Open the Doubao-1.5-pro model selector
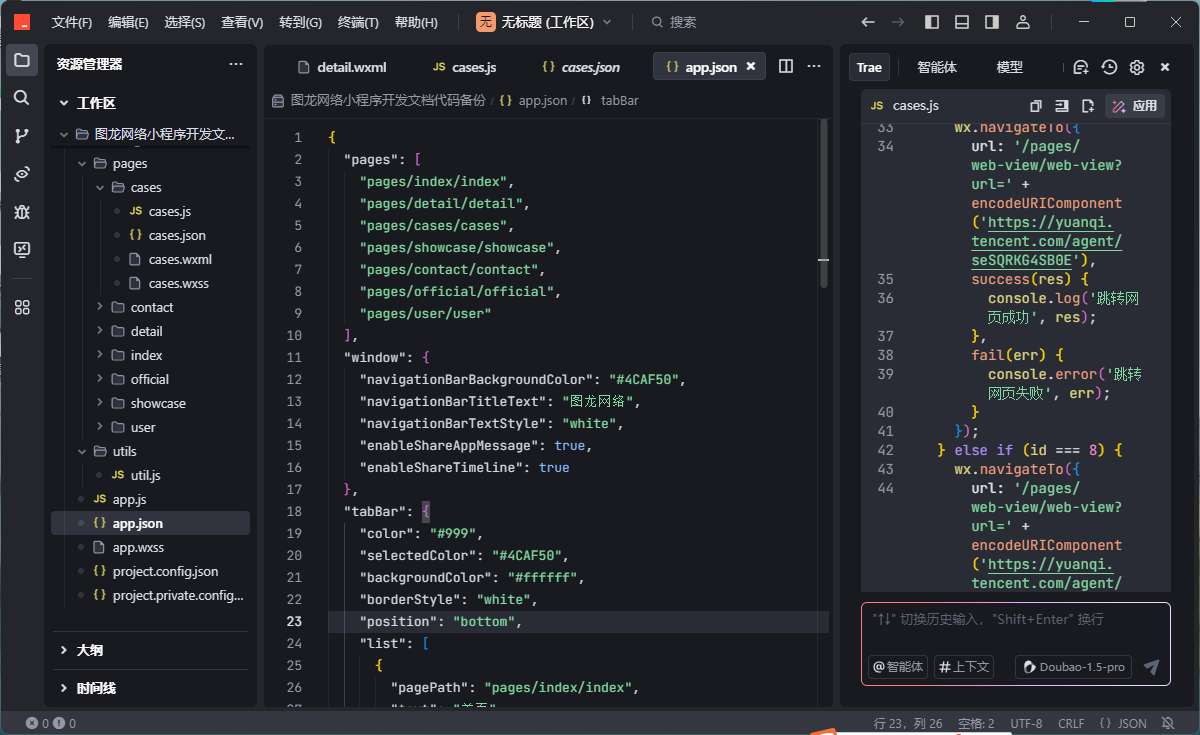1200x735 pixels. click(x=1073, y=667)
